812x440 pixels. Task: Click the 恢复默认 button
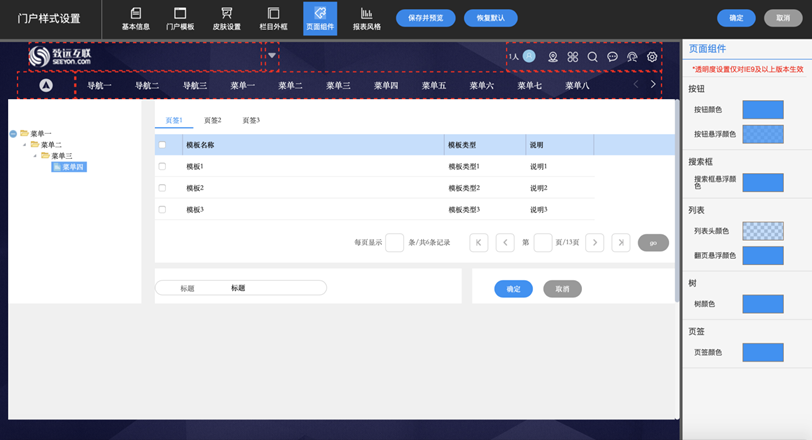coord(490,18)
